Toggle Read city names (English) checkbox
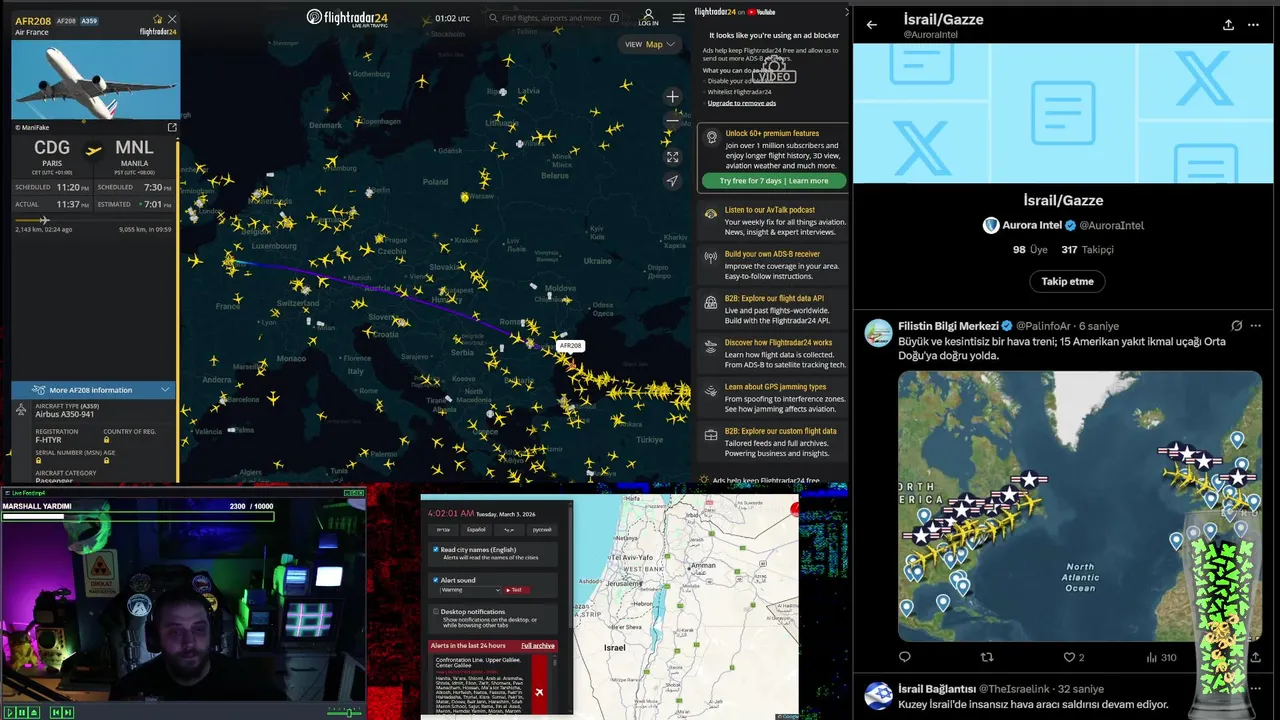Image resolution: width=1280 pixels, height=720 pixels. pos(436,550)
